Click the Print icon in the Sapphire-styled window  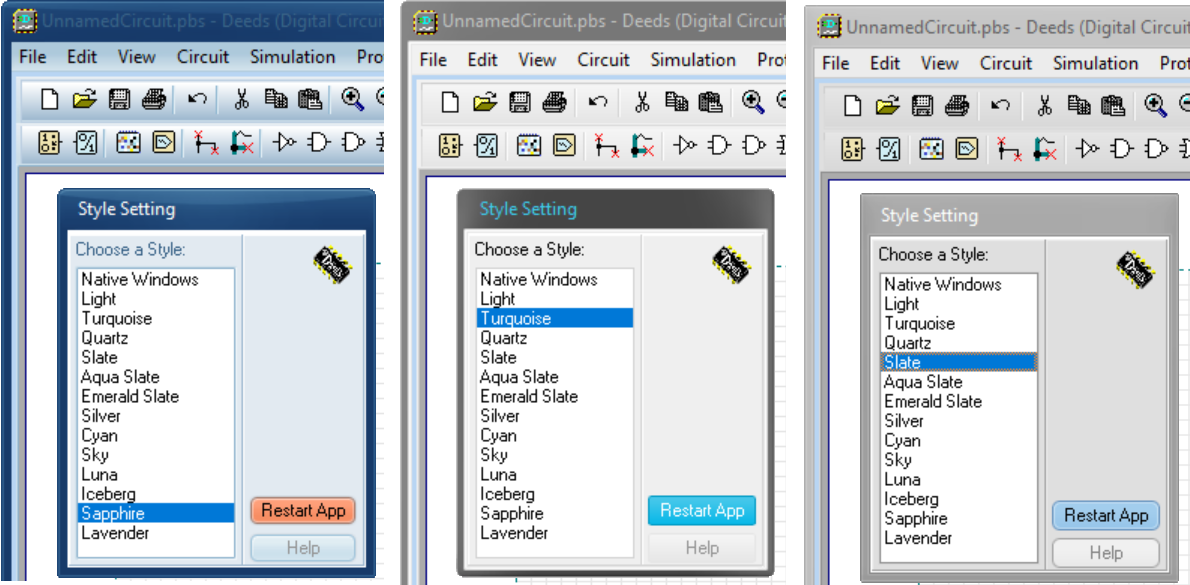154,99
